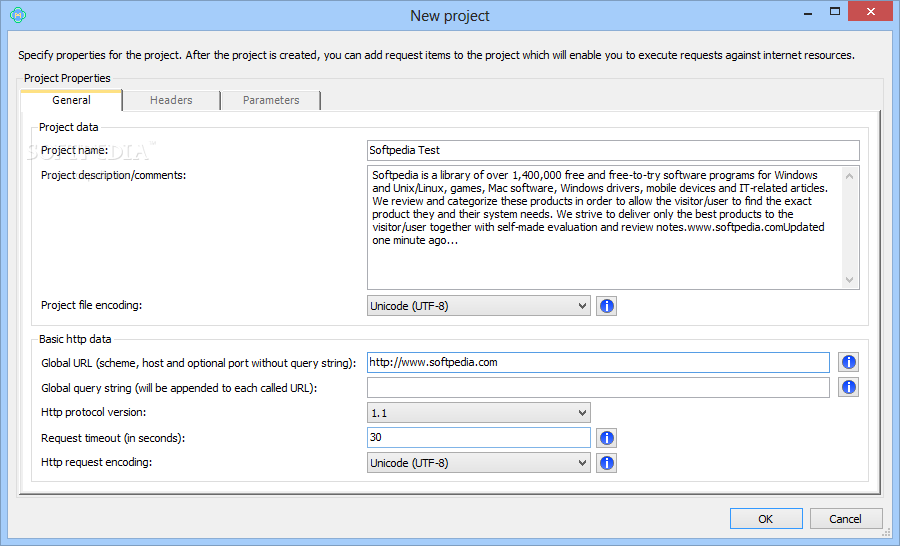
Task: Maximize the New project window
Action: pos(835,12)
